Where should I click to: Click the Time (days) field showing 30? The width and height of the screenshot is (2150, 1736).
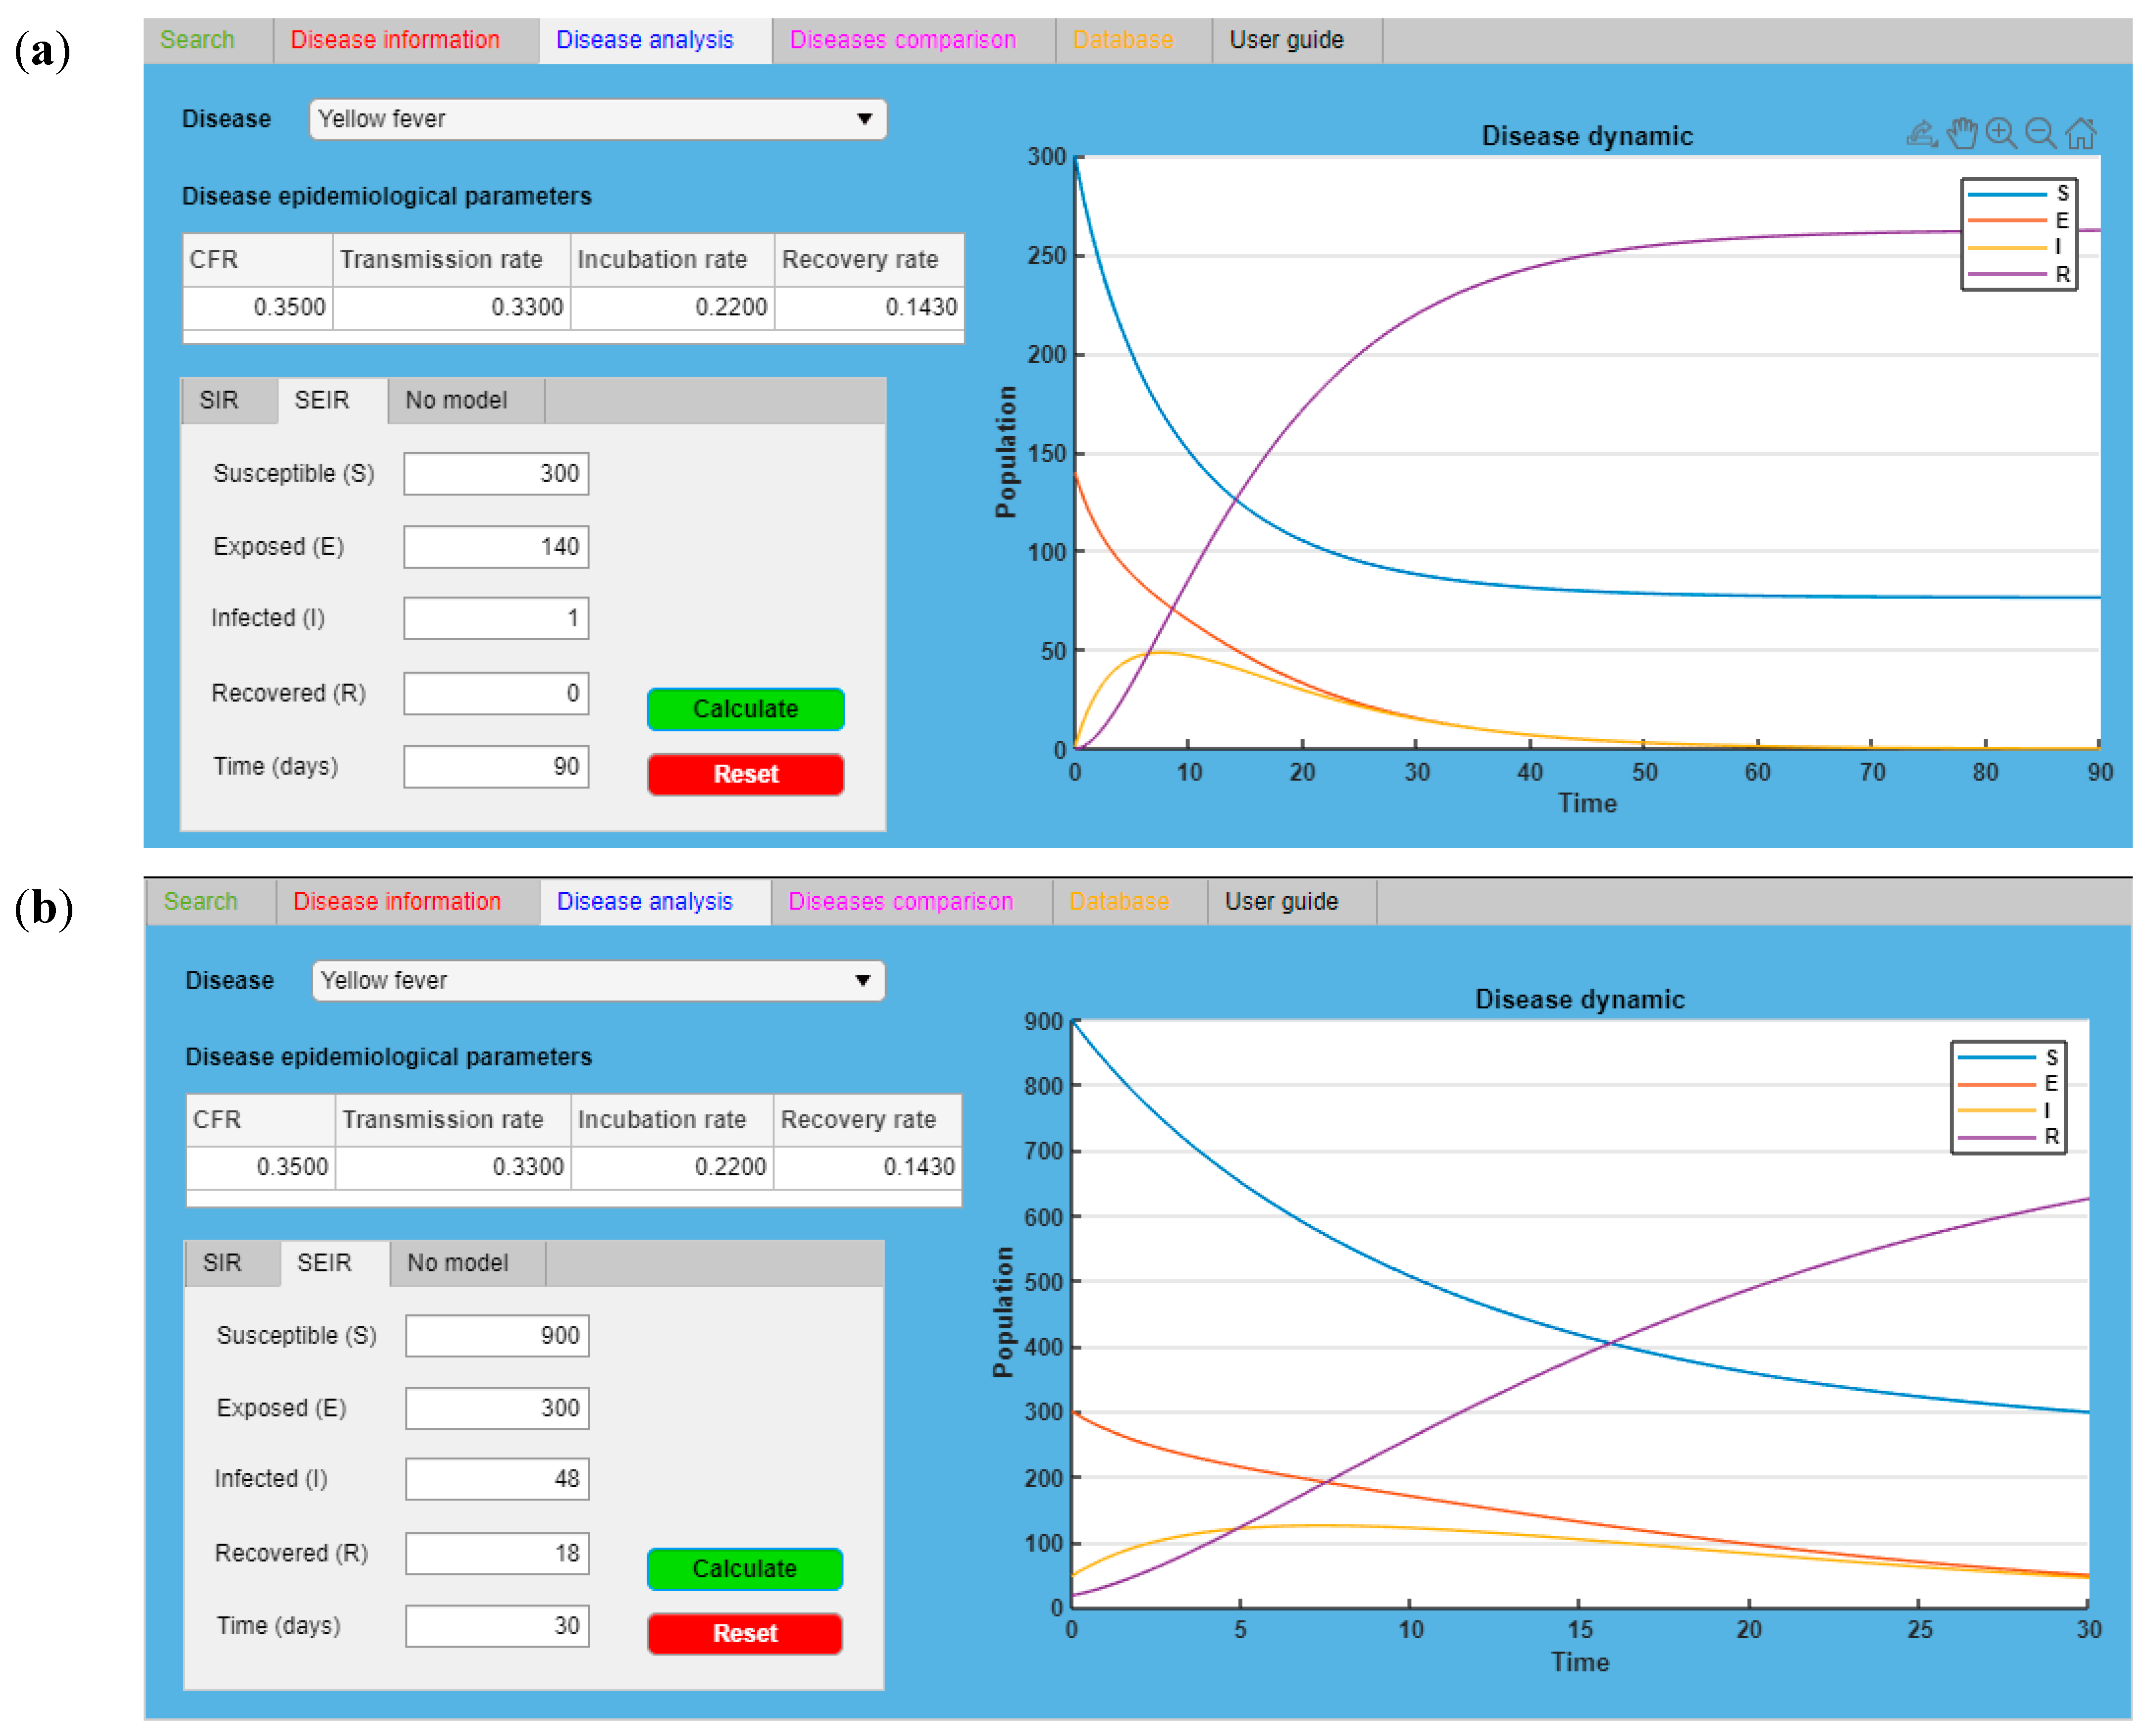pyautogui.click(x=497, y=1625)
